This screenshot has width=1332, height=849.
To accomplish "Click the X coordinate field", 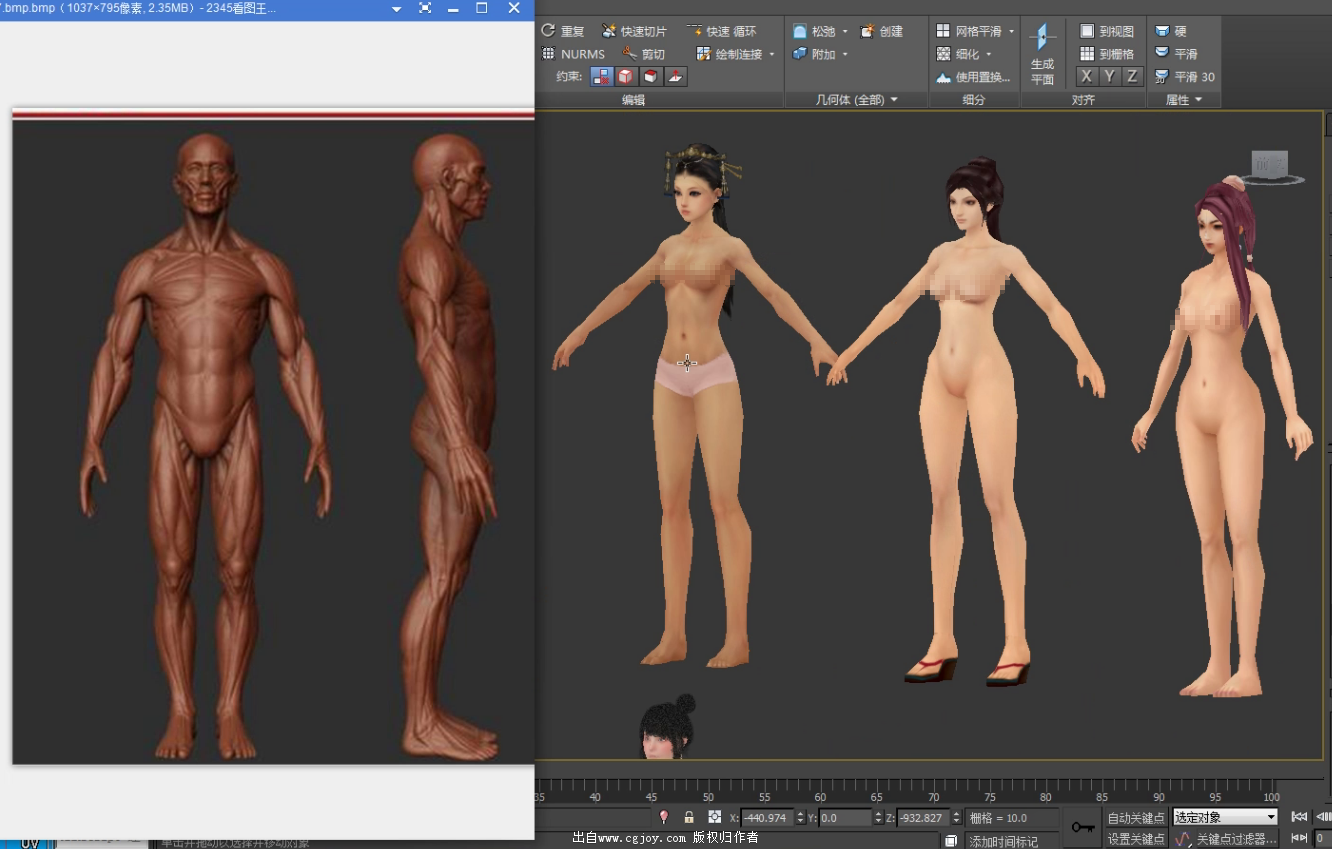I will pos(767,818).
